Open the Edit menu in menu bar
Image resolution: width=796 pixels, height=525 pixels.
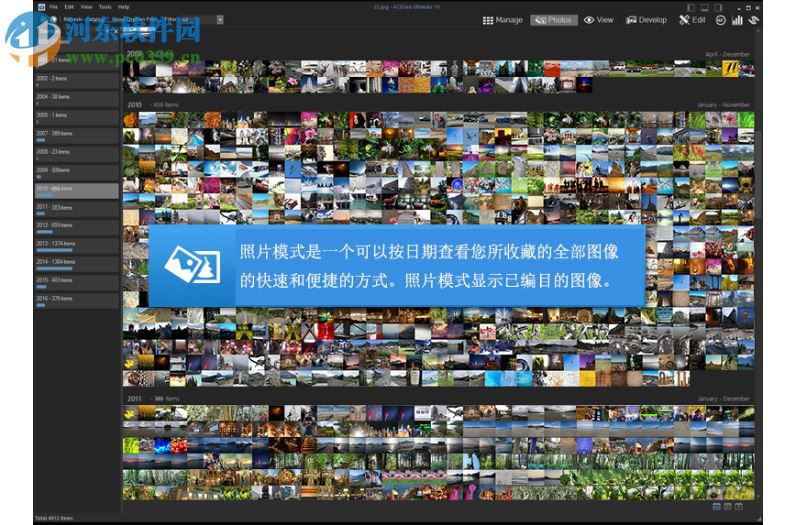click(x=69, y=7)
